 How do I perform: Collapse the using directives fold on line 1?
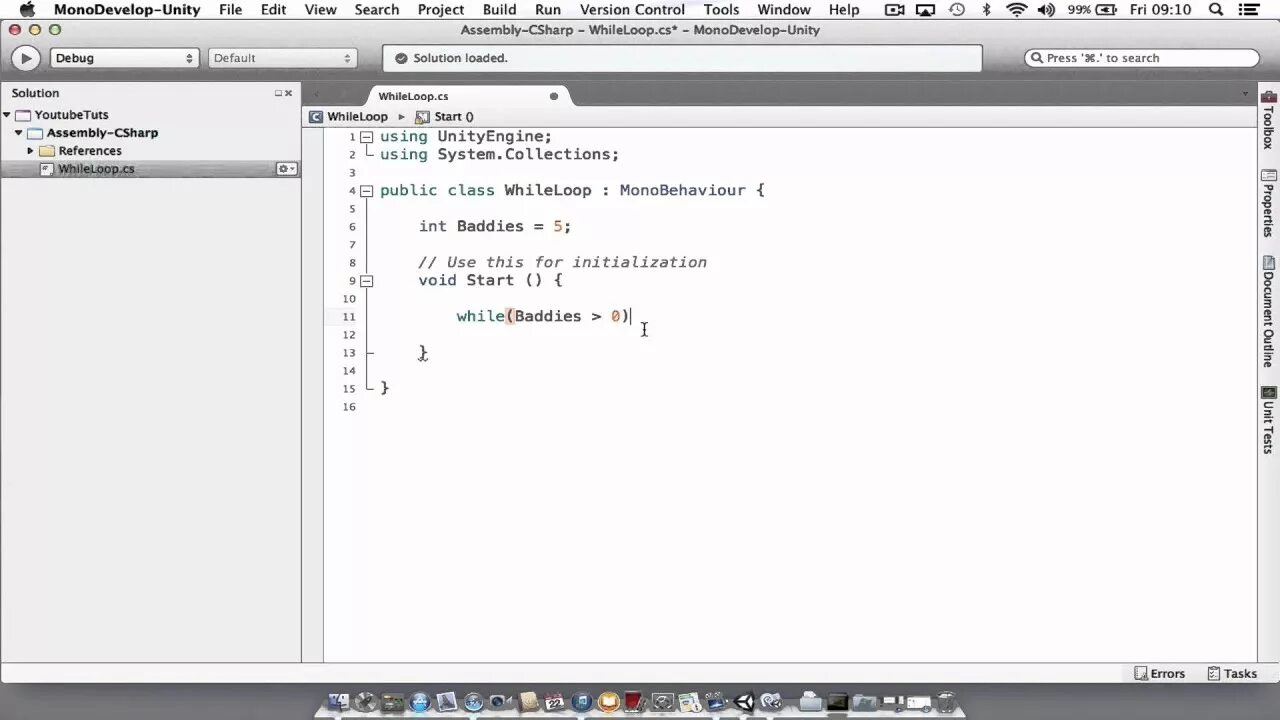click(367, 137)
